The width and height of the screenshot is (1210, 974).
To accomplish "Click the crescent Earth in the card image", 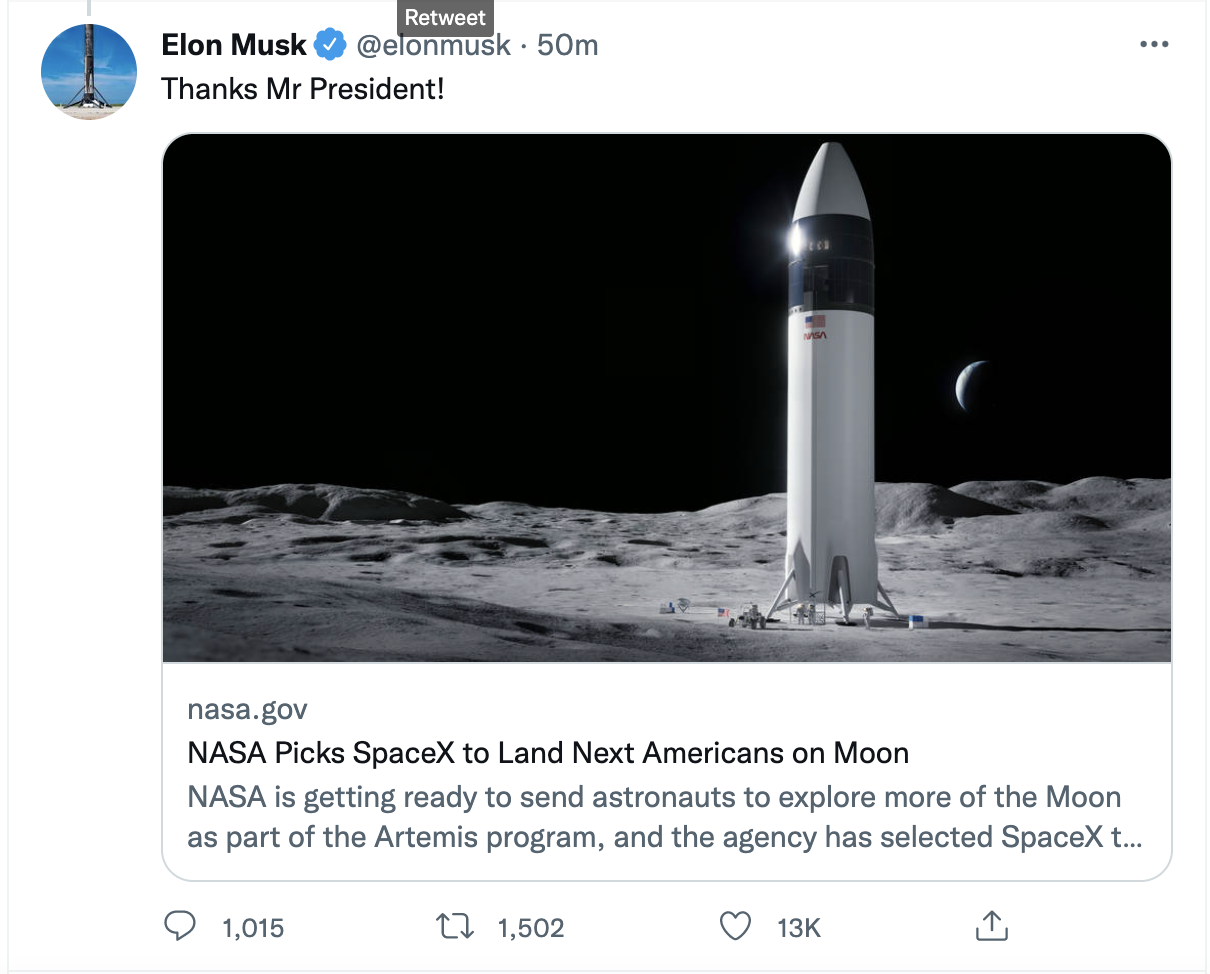I will 970,385.
